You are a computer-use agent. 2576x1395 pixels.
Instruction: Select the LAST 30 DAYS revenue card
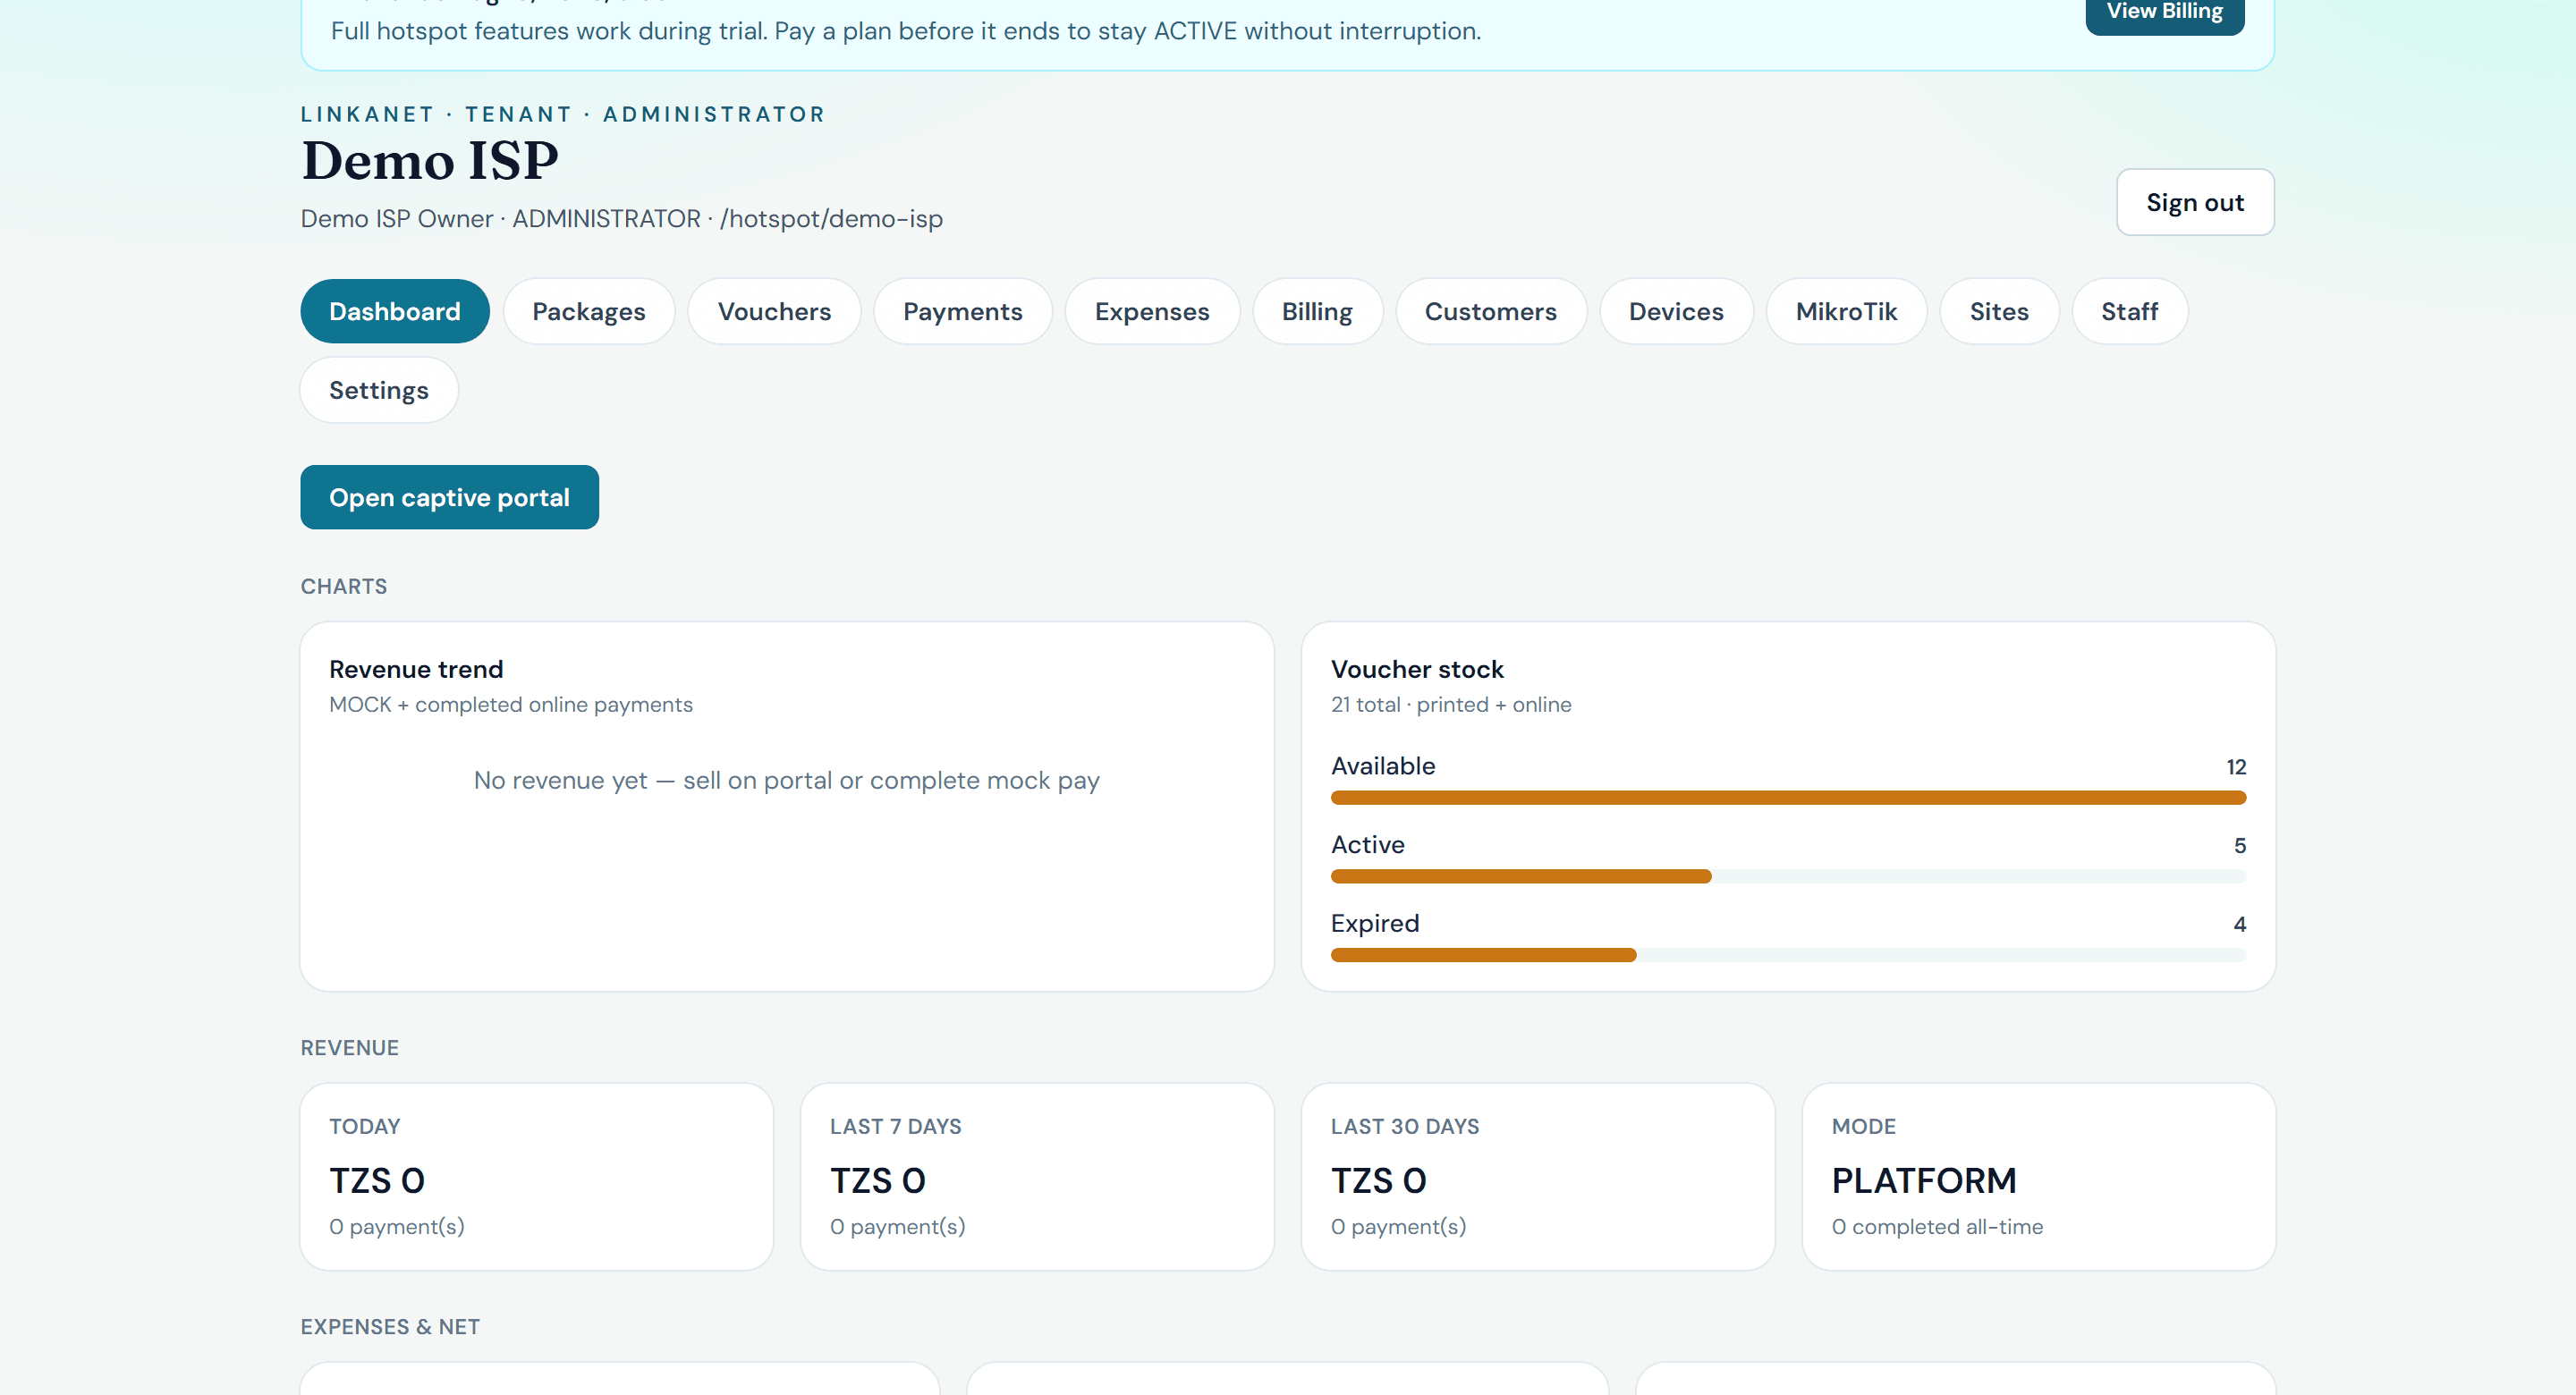pyautogui.click(x=1538, y=1176)
